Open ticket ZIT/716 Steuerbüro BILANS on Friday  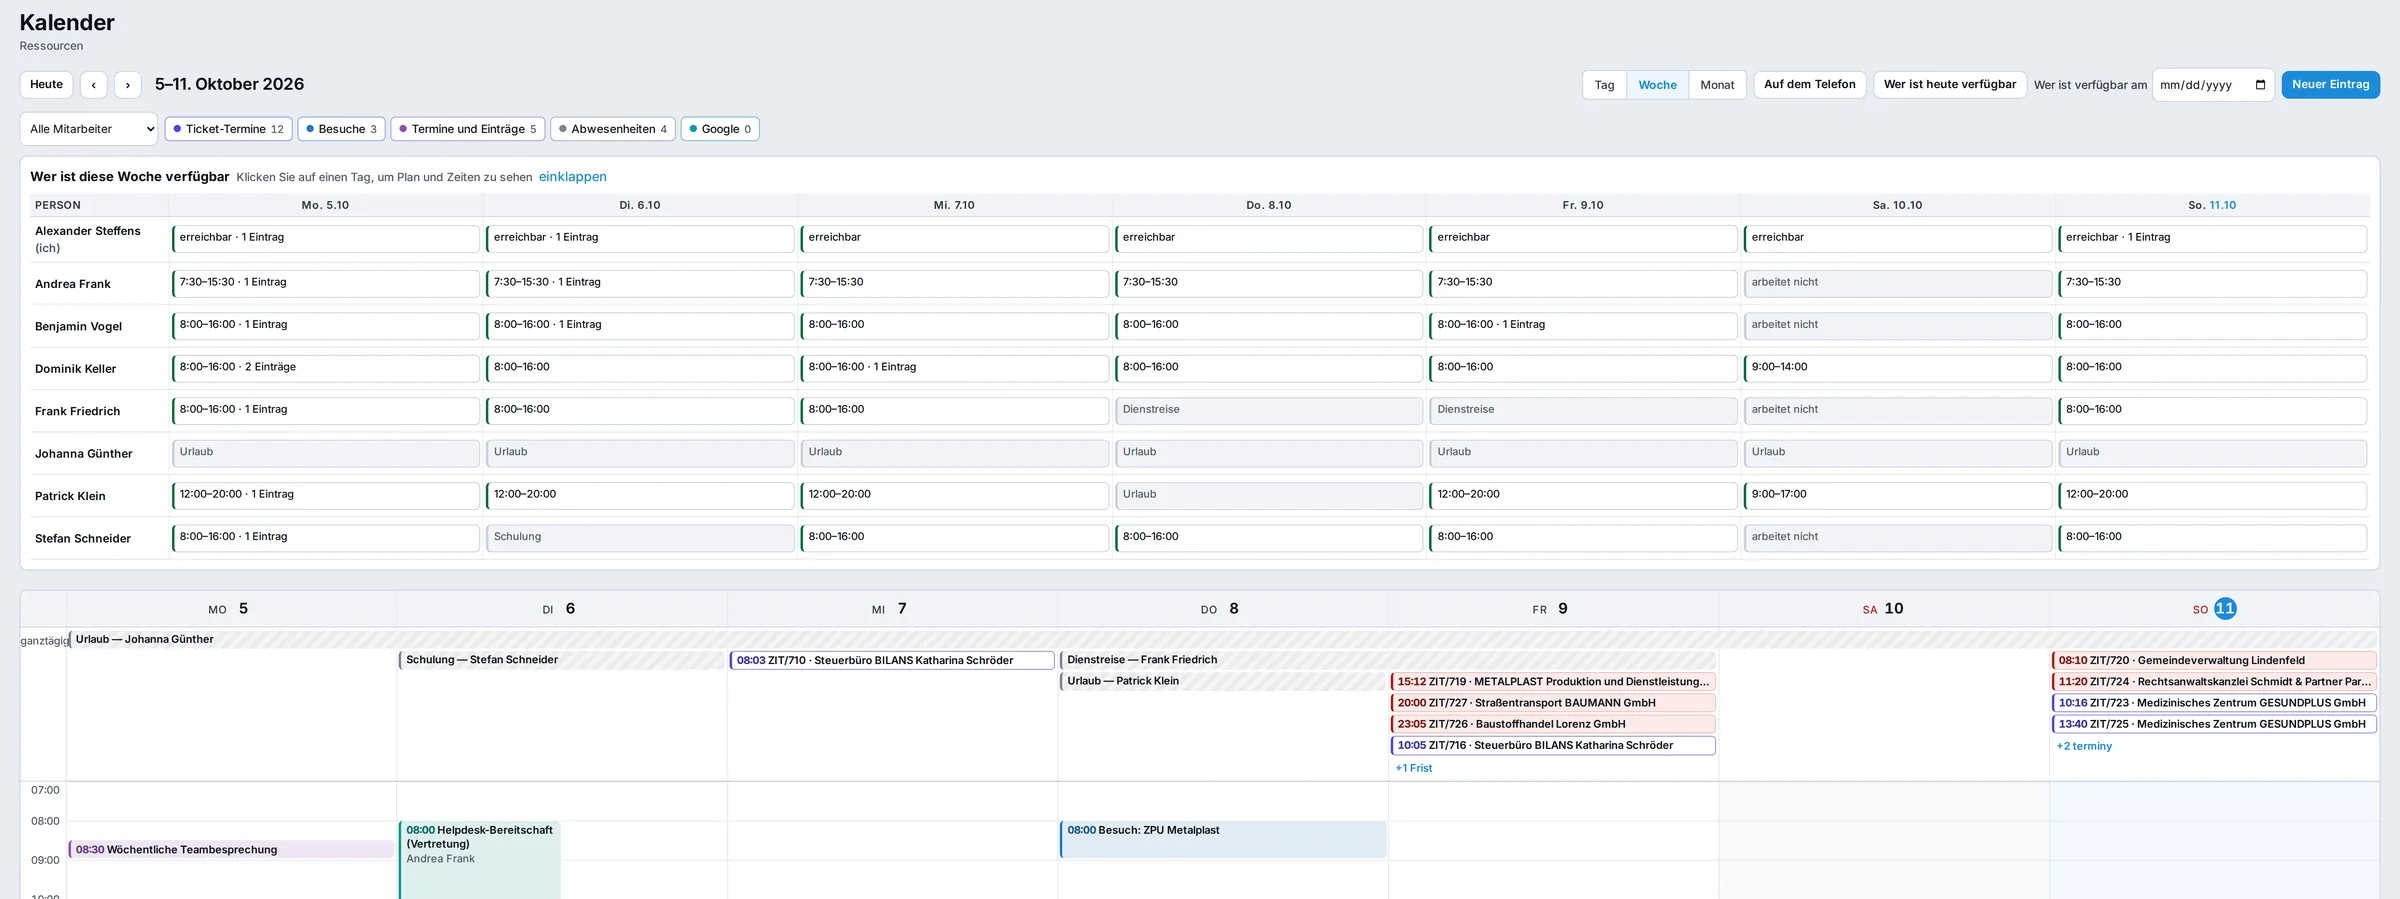tap(1553, 745)
